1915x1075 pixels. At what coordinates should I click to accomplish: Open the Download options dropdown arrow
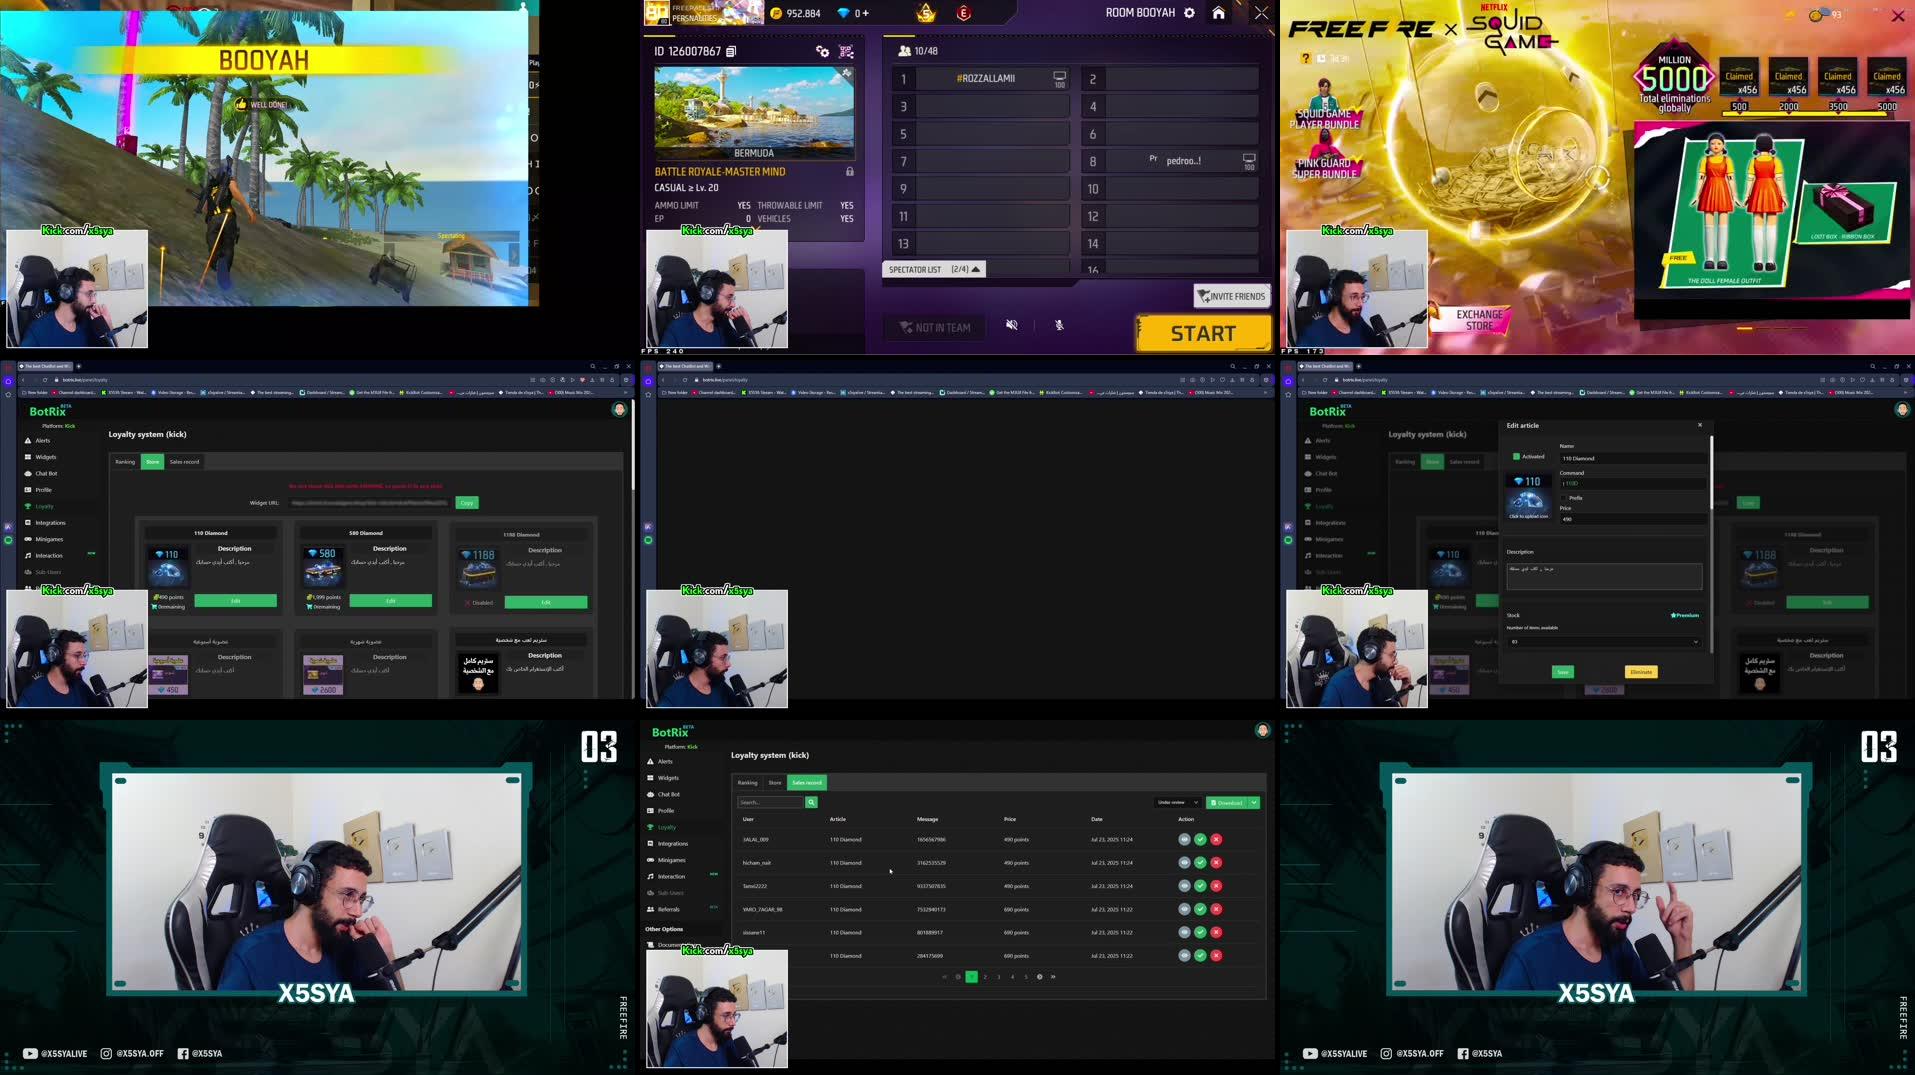tap(1254, 802)
